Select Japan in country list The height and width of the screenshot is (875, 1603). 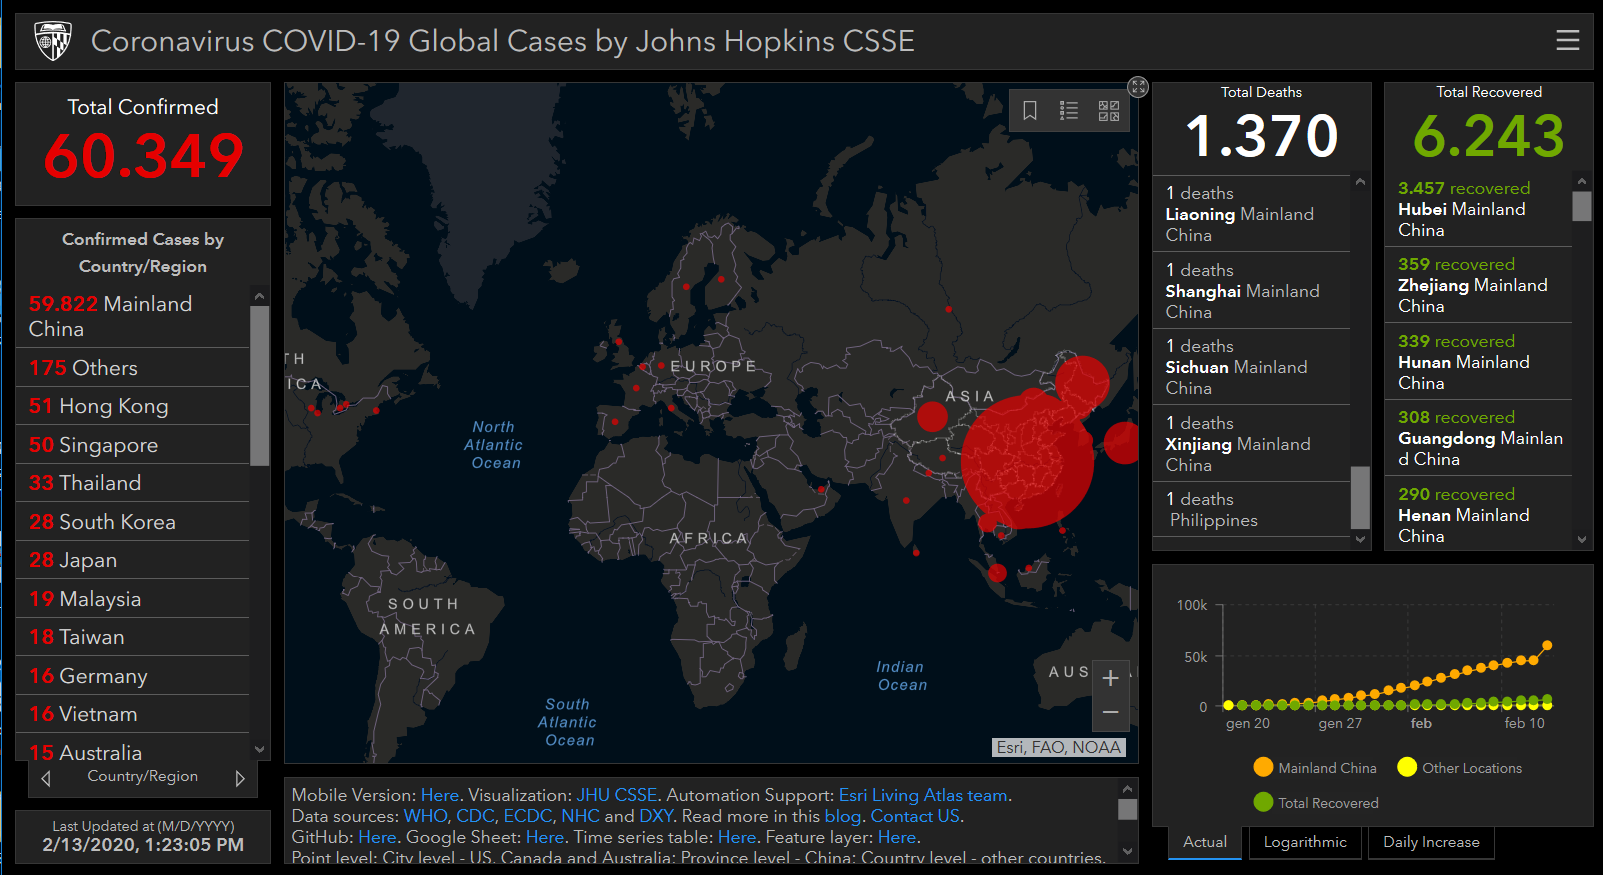coord(133,560)
